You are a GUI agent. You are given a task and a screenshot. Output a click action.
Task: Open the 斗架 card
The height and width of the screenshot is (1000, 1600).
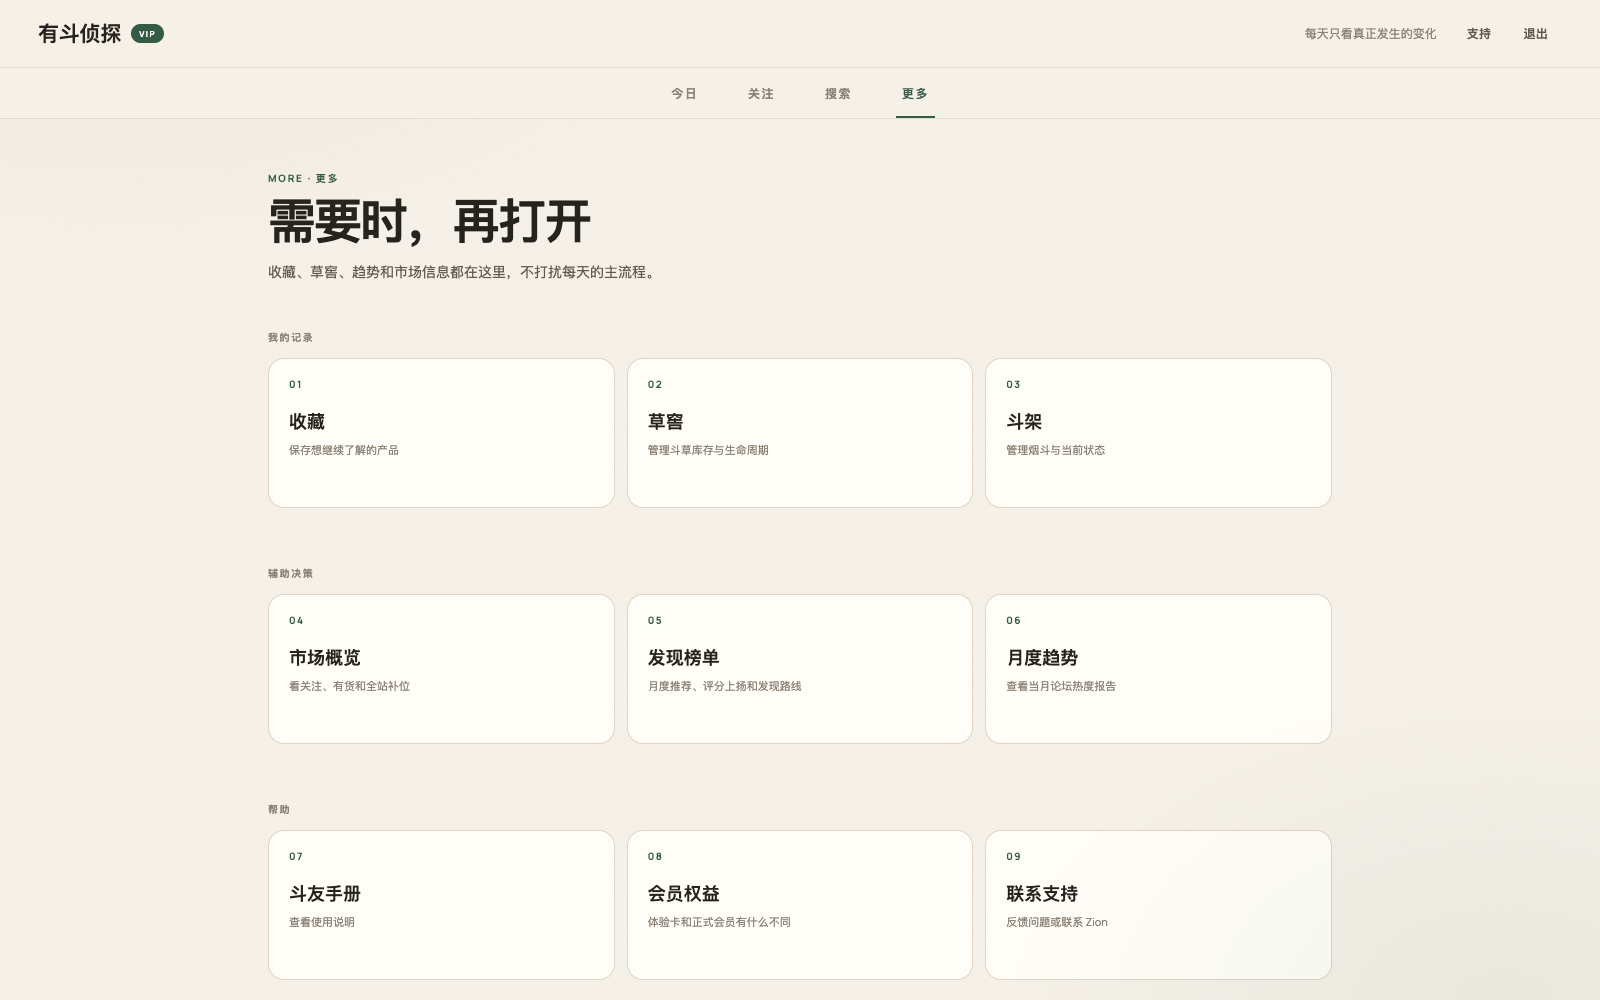(1158, 433)
